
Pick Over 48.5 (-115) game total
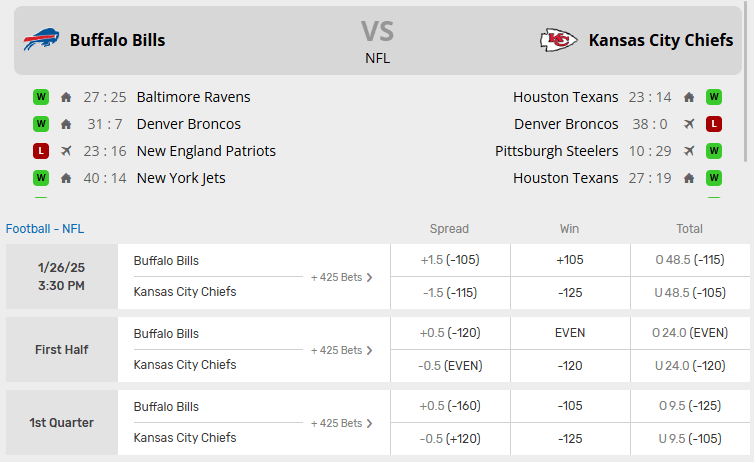(x=690, y=260)
